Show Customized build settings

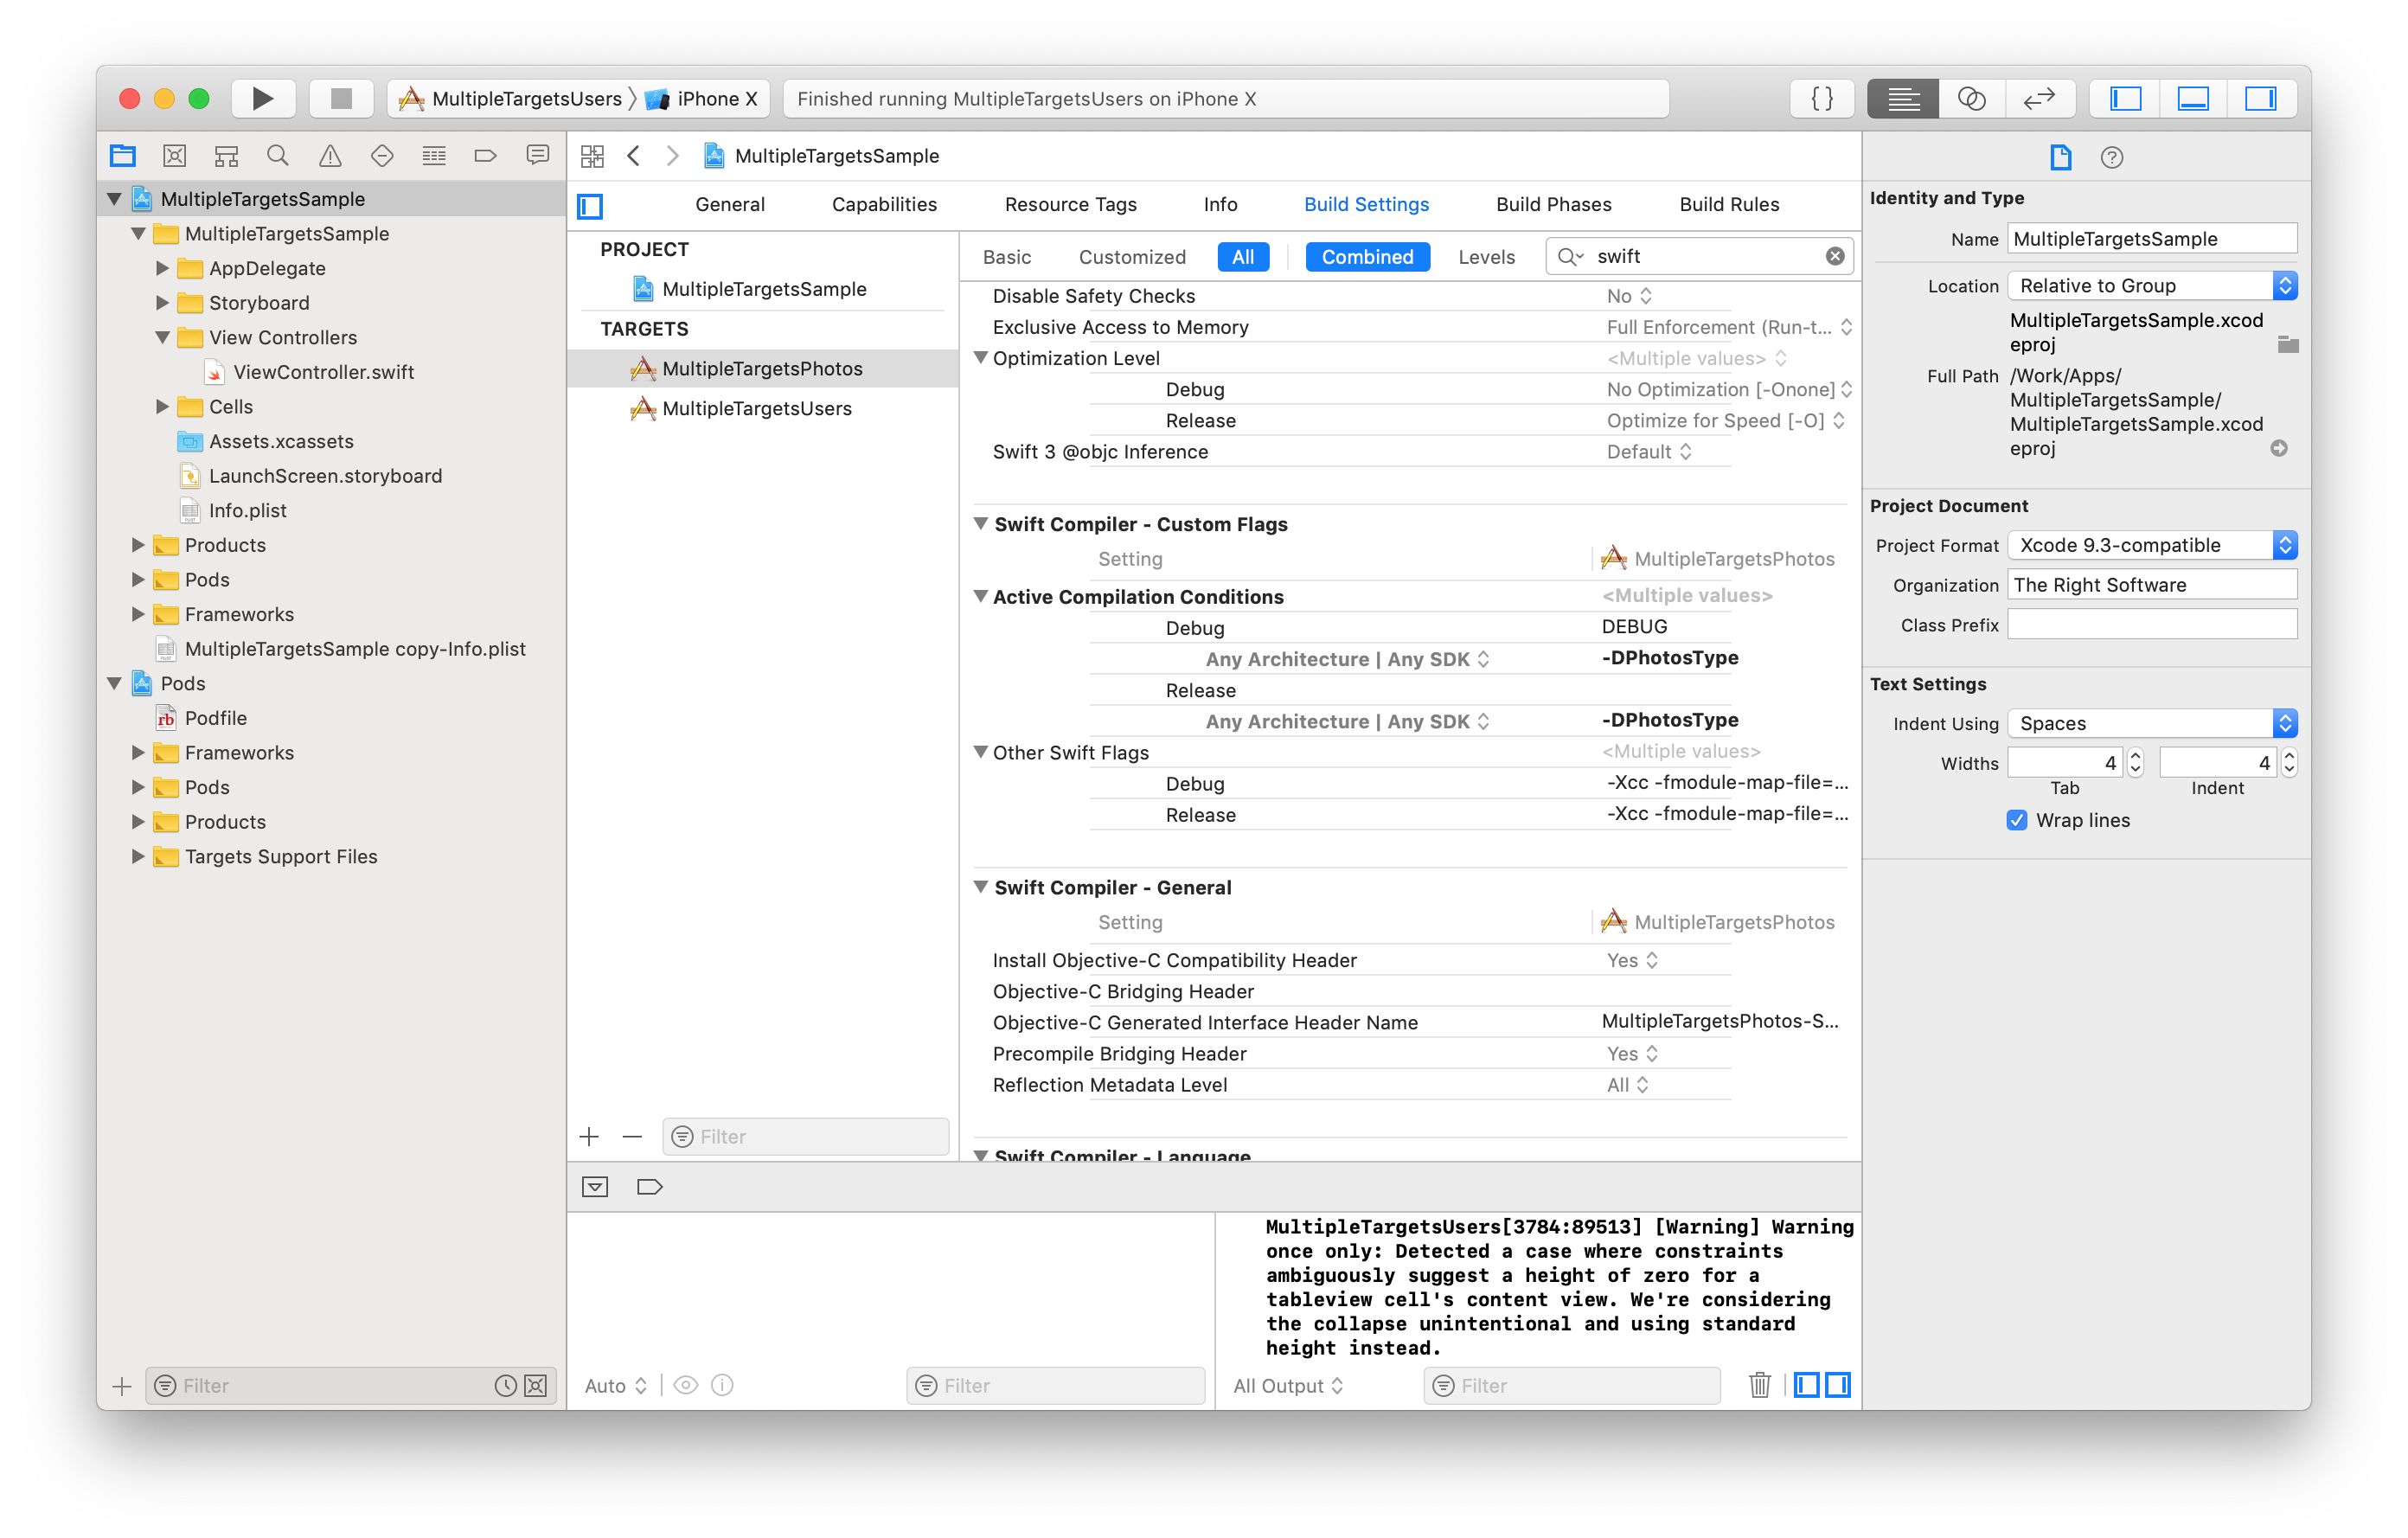coord(1132,257)
